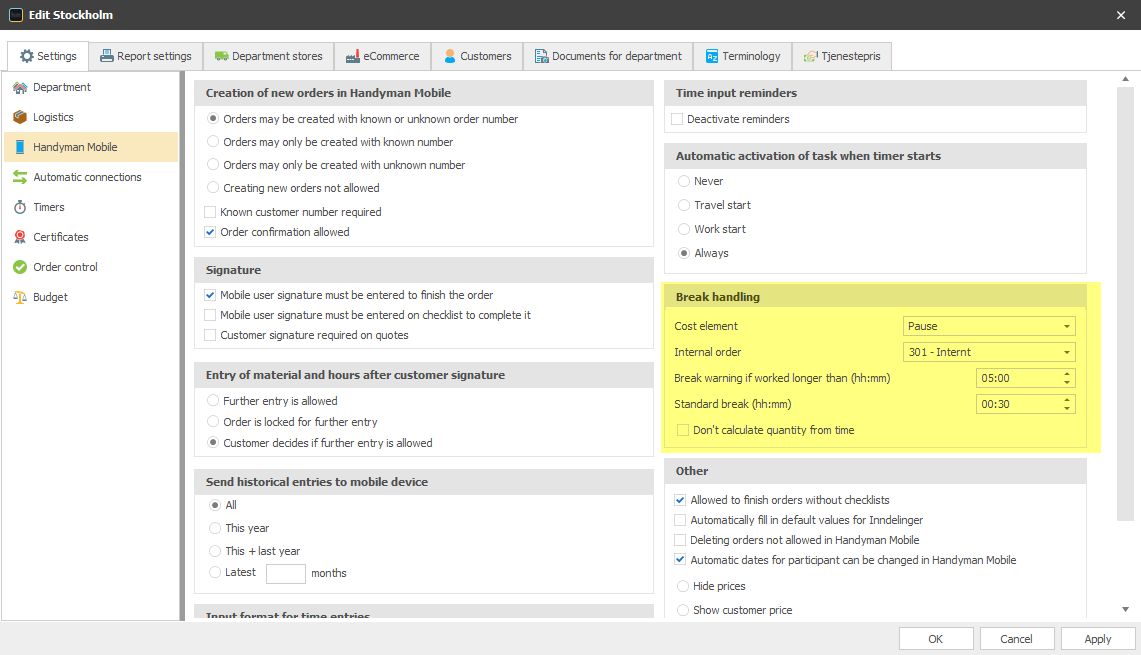Open the Cost element dropdown showing Pause
Image resolution: width=1141 pixels, height=655 pixels.
(989, 326)
